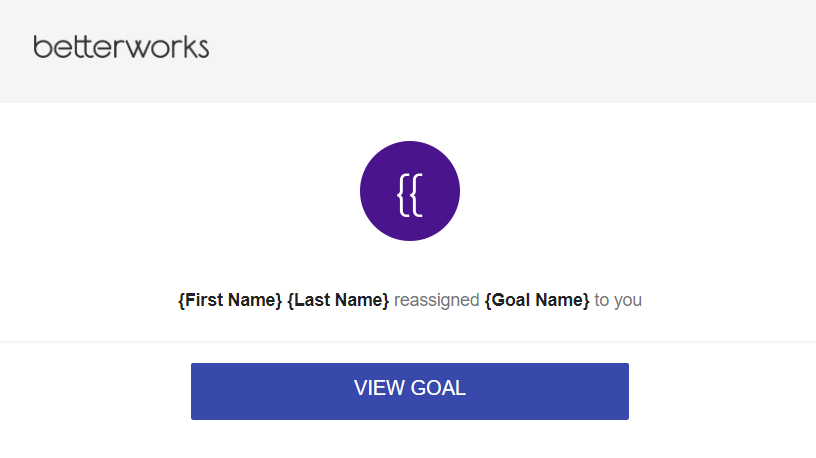Click the word "GOAL" on the blue button
Screen dimensions: 816x458
coord(438,388)
